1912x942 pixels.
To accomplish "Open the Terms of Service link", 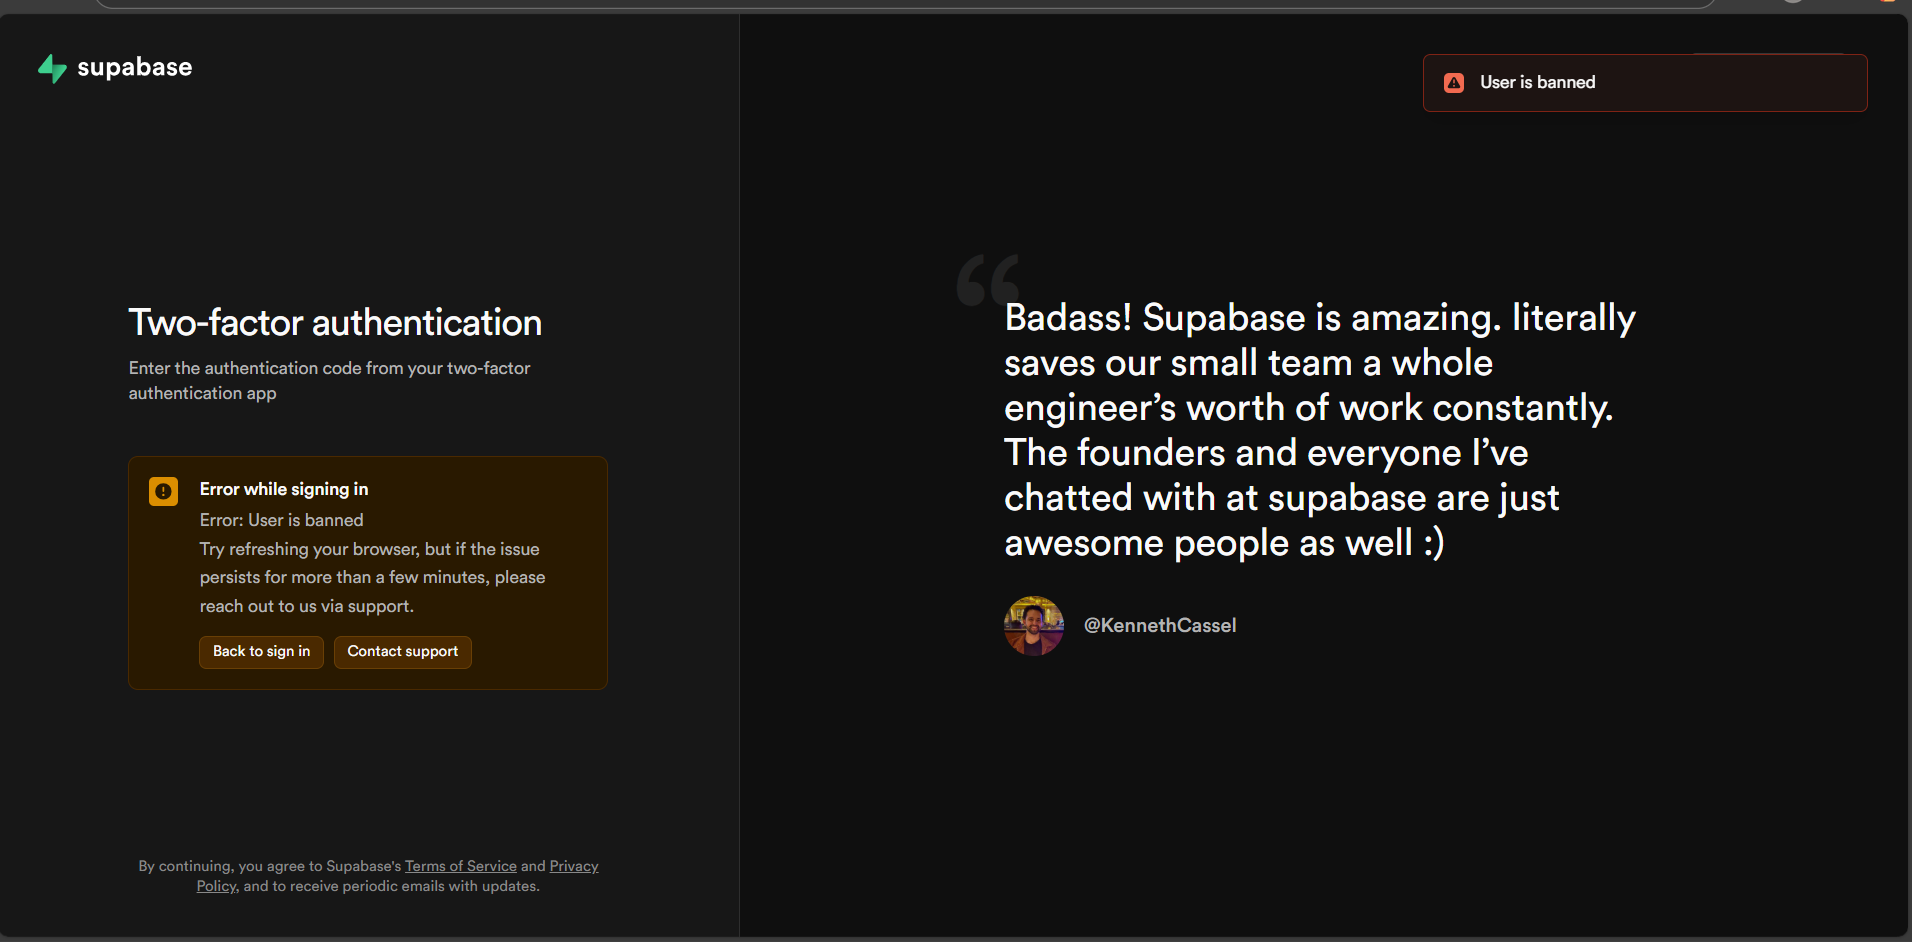I will 460,866.
